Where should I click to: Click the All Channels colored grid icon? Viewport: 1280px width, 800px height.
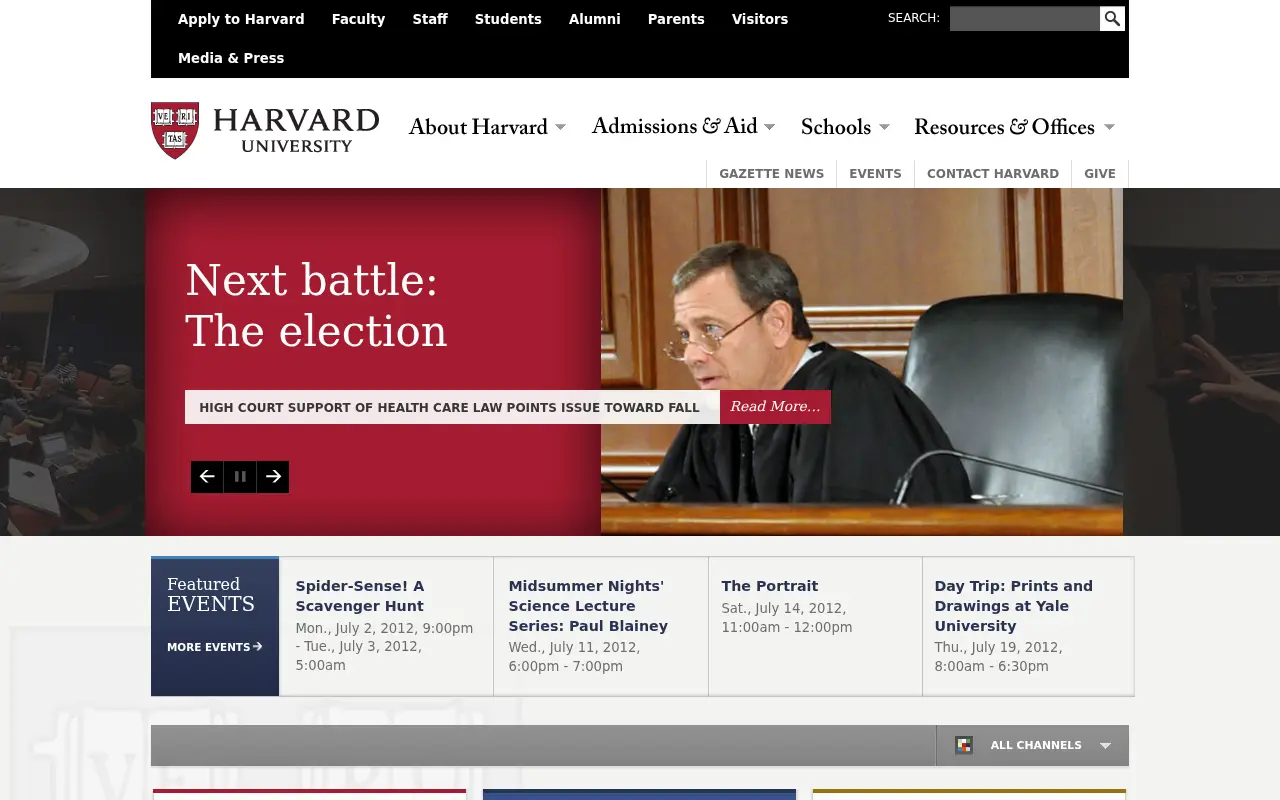(x=964, y=745)
